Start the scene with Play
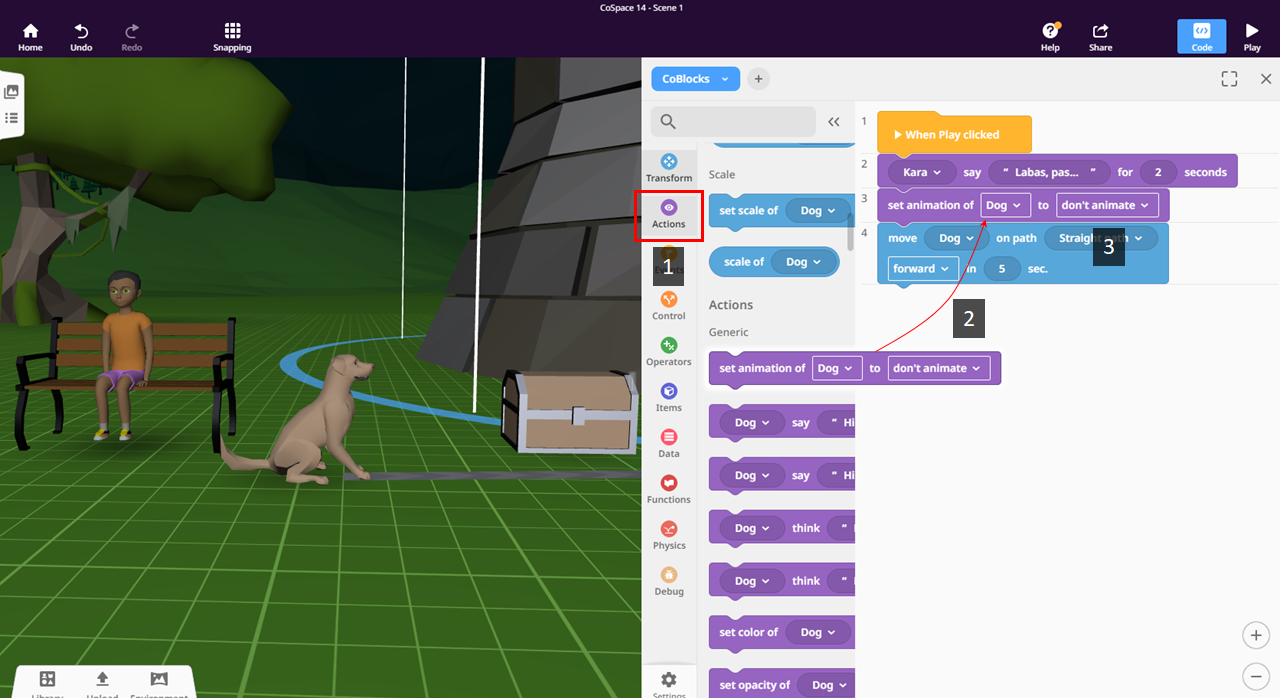Image resolution: width=1280 pixels, height=698 pixels. click(1252, 37)
